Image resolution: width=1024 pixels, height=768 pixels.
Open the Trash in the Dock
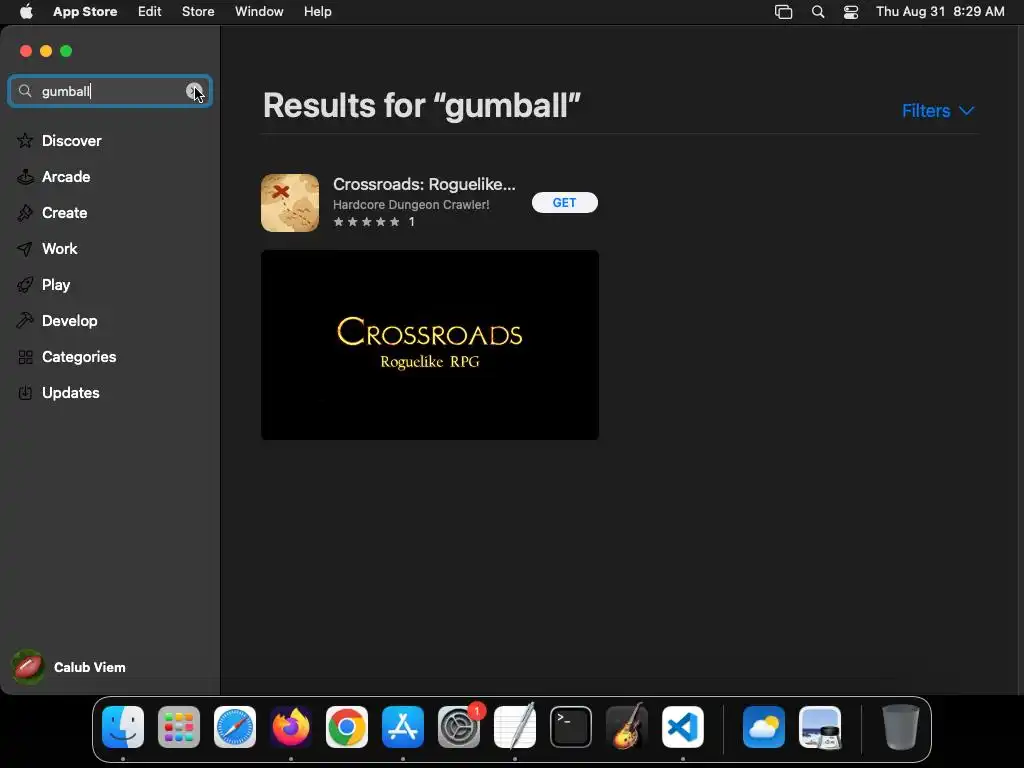click(901, 727)
